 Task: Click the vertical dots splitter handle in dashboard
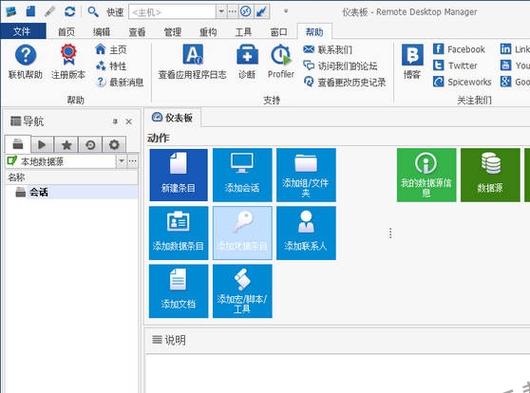[390, 233]
